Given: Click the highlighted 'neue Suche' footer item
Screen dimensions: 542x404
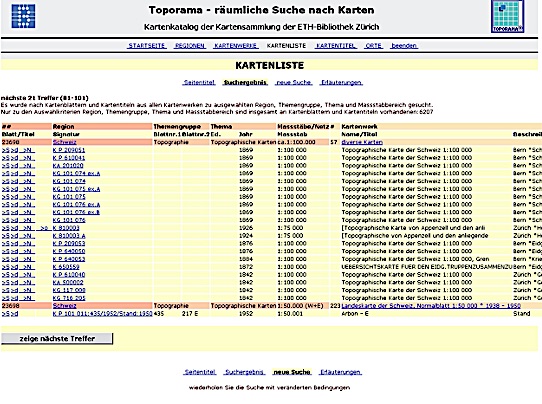Looking at the screenshot, I should [x=292, y=372].
